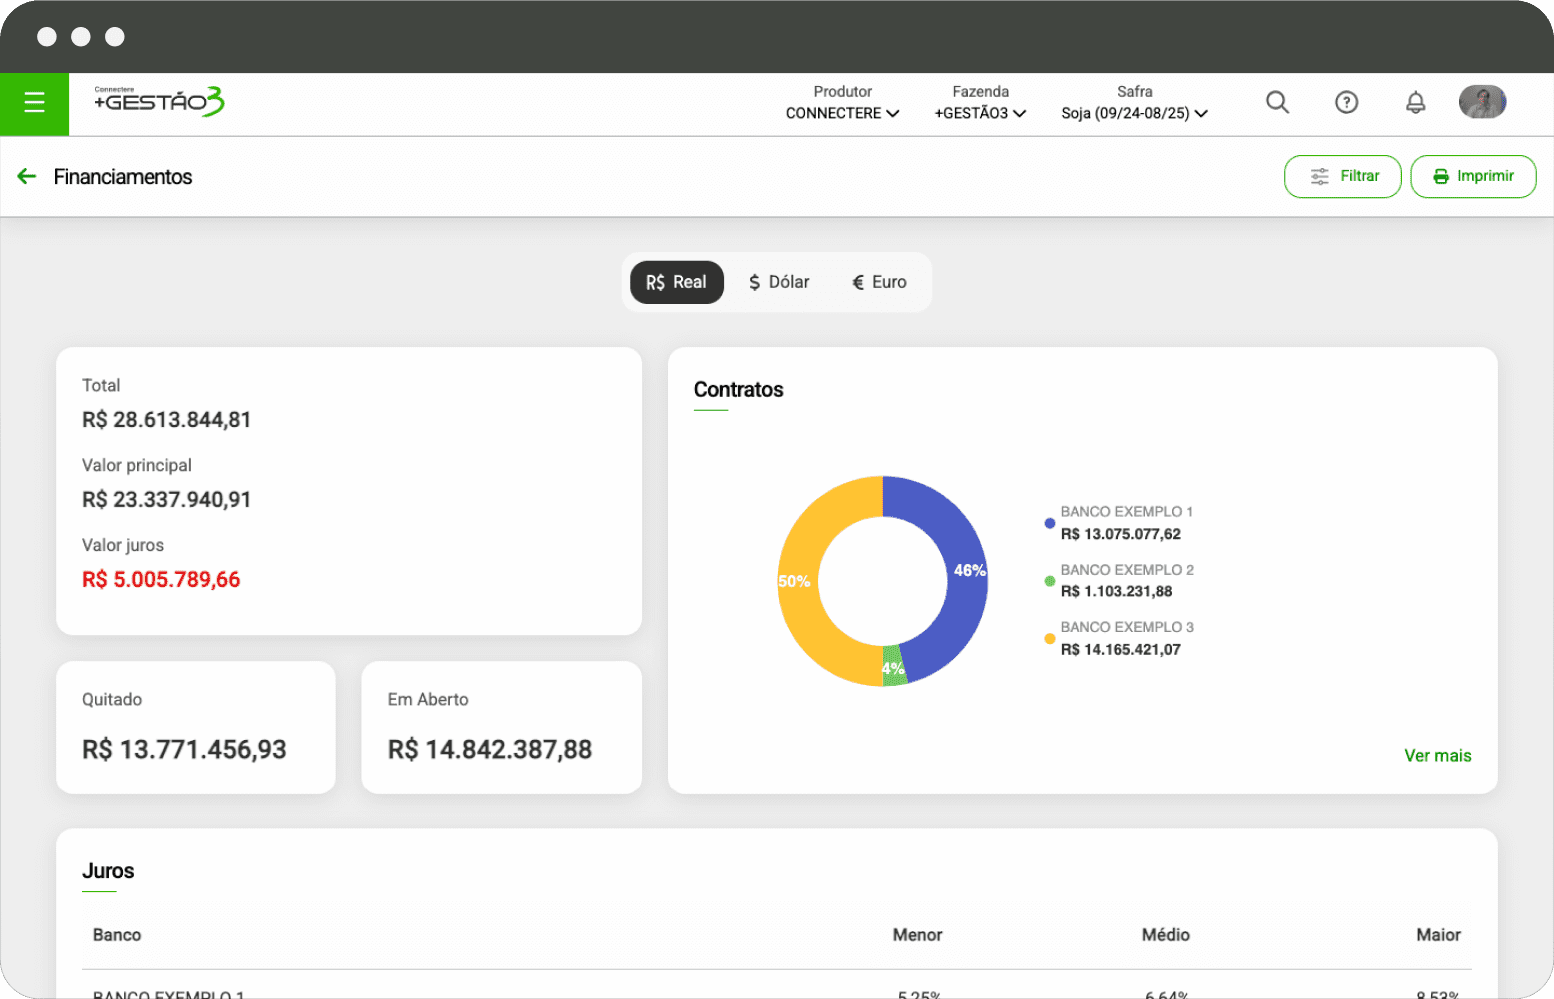Switch currency to Real
This screenshot has height=999, width=1554.
pos(676,283)
